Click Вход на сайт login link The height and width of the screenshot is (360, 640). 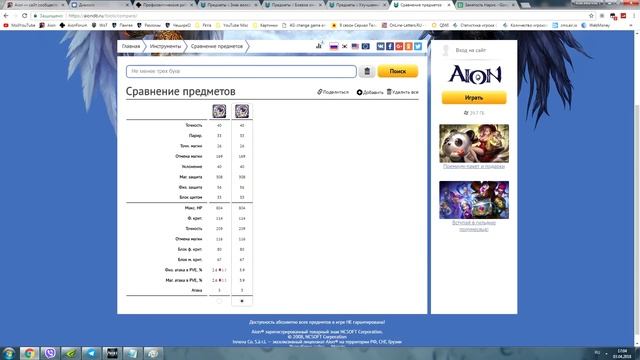click(471, 50)
